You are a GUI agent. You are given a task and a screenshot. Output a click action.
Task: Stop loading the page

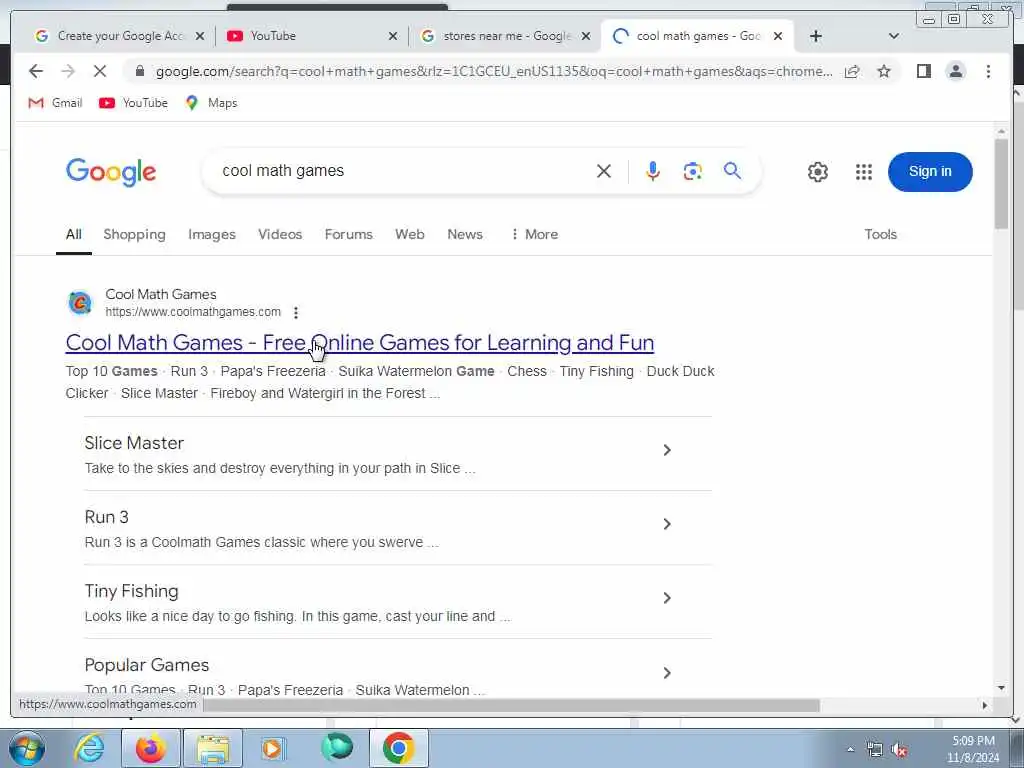click(100, 71)
